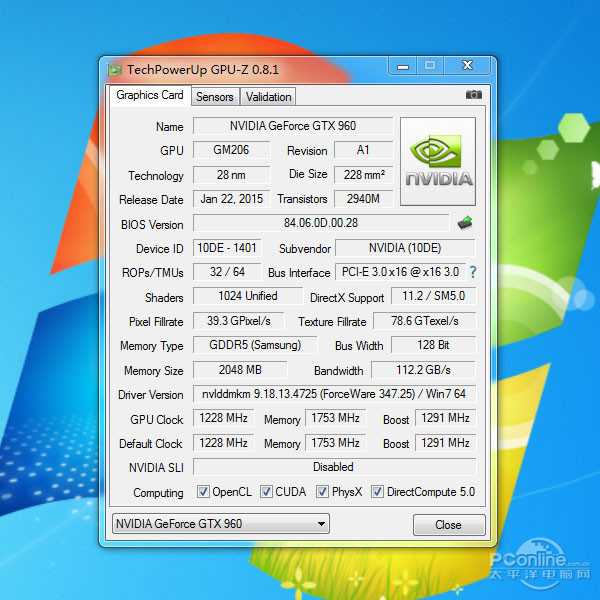Click the GPU Clock row Memory 1753 MHz
The height and width of the screenshot is (600, 600).
(x=335, y=418)
